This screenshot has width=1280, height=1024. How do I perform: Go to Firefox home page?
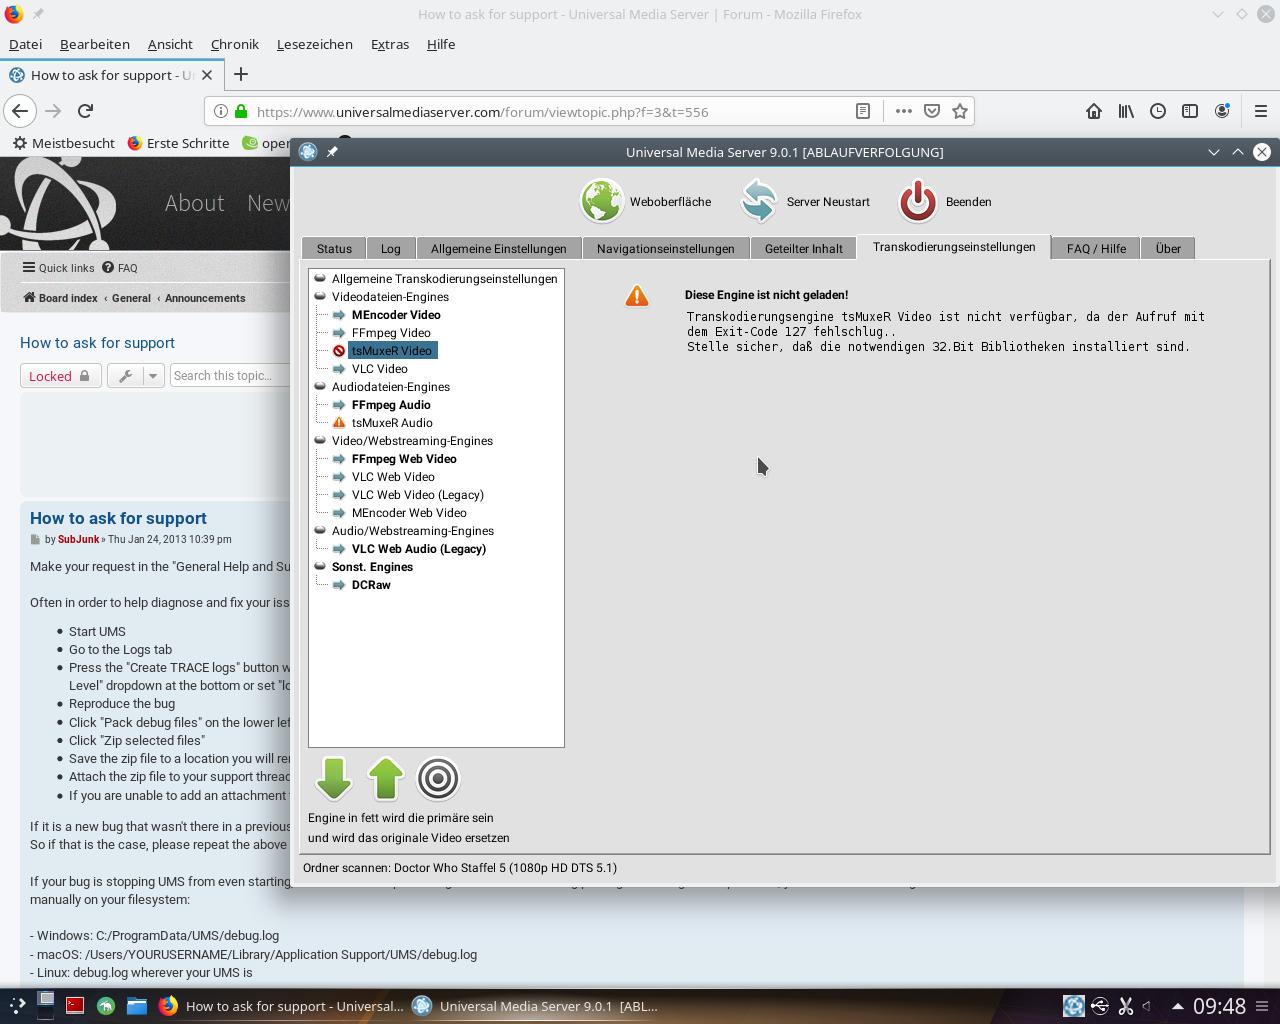1094,111
